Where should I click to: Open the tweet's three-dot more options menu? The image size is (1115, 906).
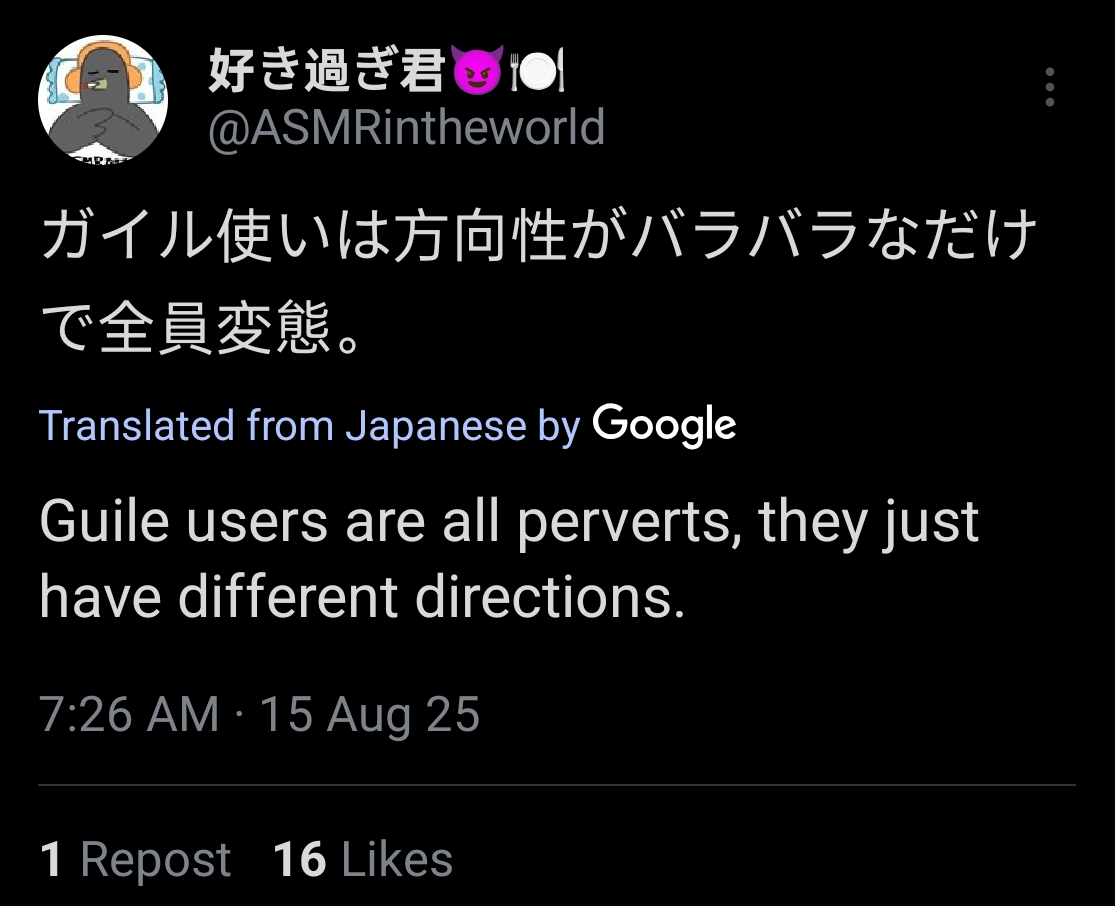[x=1049, y=88]
